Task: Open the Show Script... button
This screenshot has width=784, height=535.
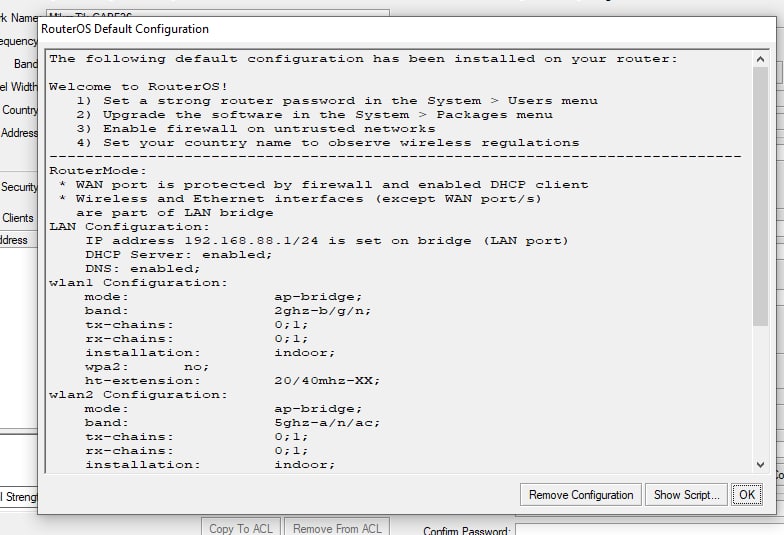Action: coord(686,494)
